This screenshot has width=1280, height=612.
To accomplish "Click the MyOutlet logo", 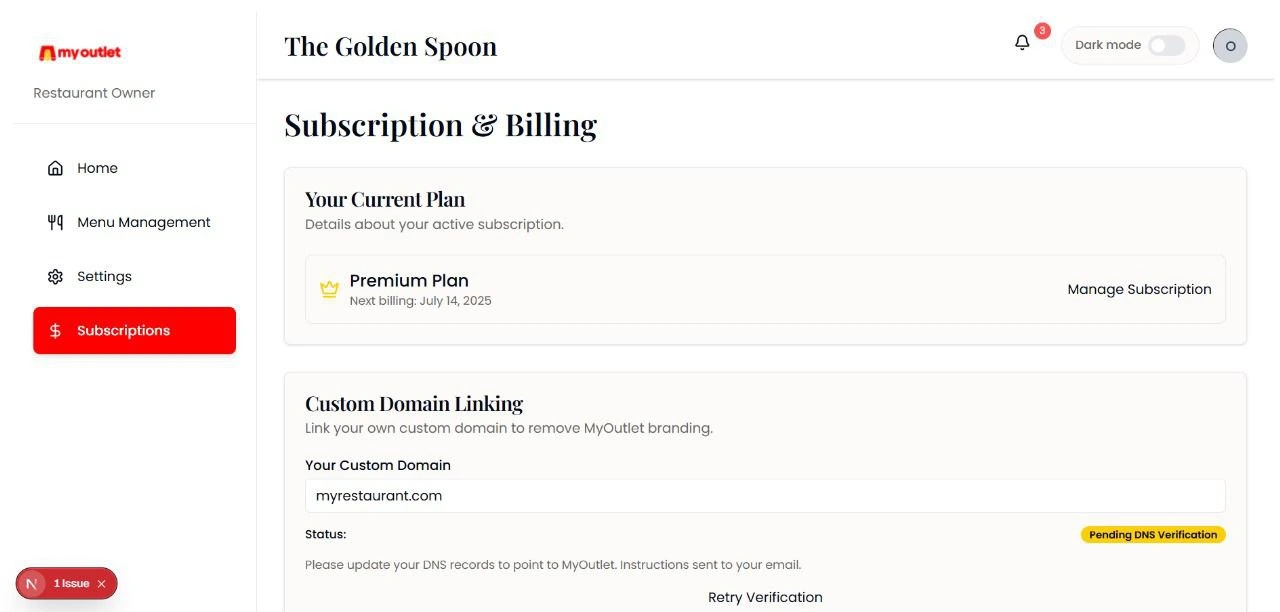I will [80, 52].
